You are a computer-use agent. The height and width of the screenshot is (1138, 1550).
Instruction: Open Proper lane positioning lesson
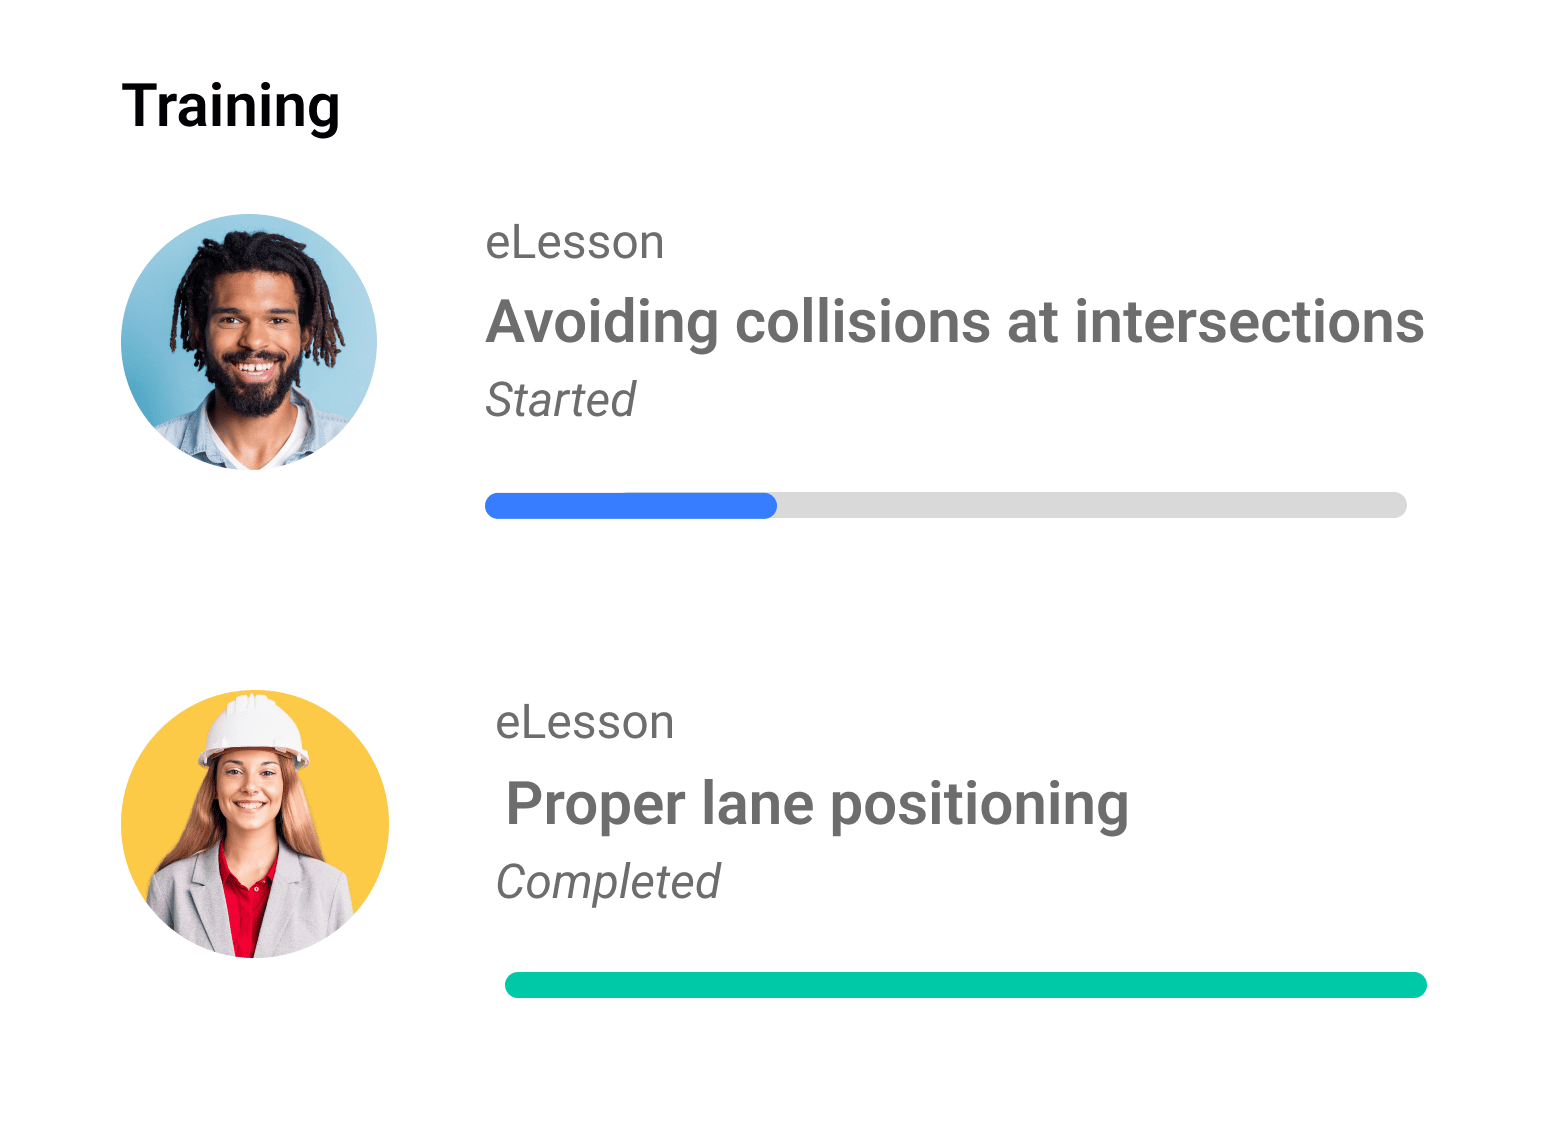(x=817, y=804)
